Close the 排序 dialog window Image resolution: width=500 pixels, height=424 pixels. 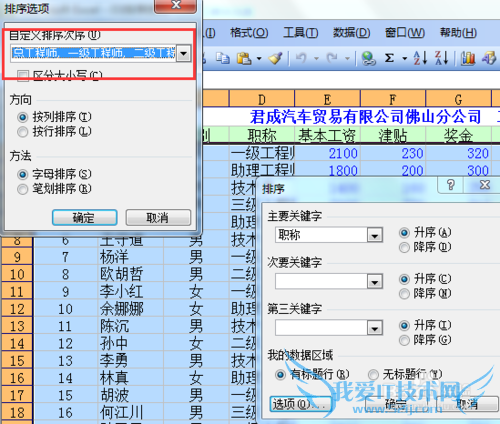point(485,185)
